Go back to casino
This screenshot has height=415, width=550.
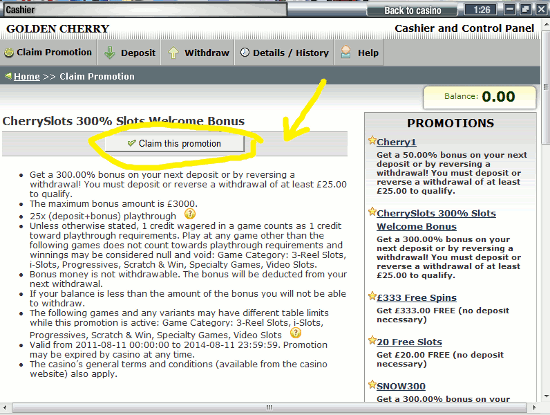click(x=412, y=11)
